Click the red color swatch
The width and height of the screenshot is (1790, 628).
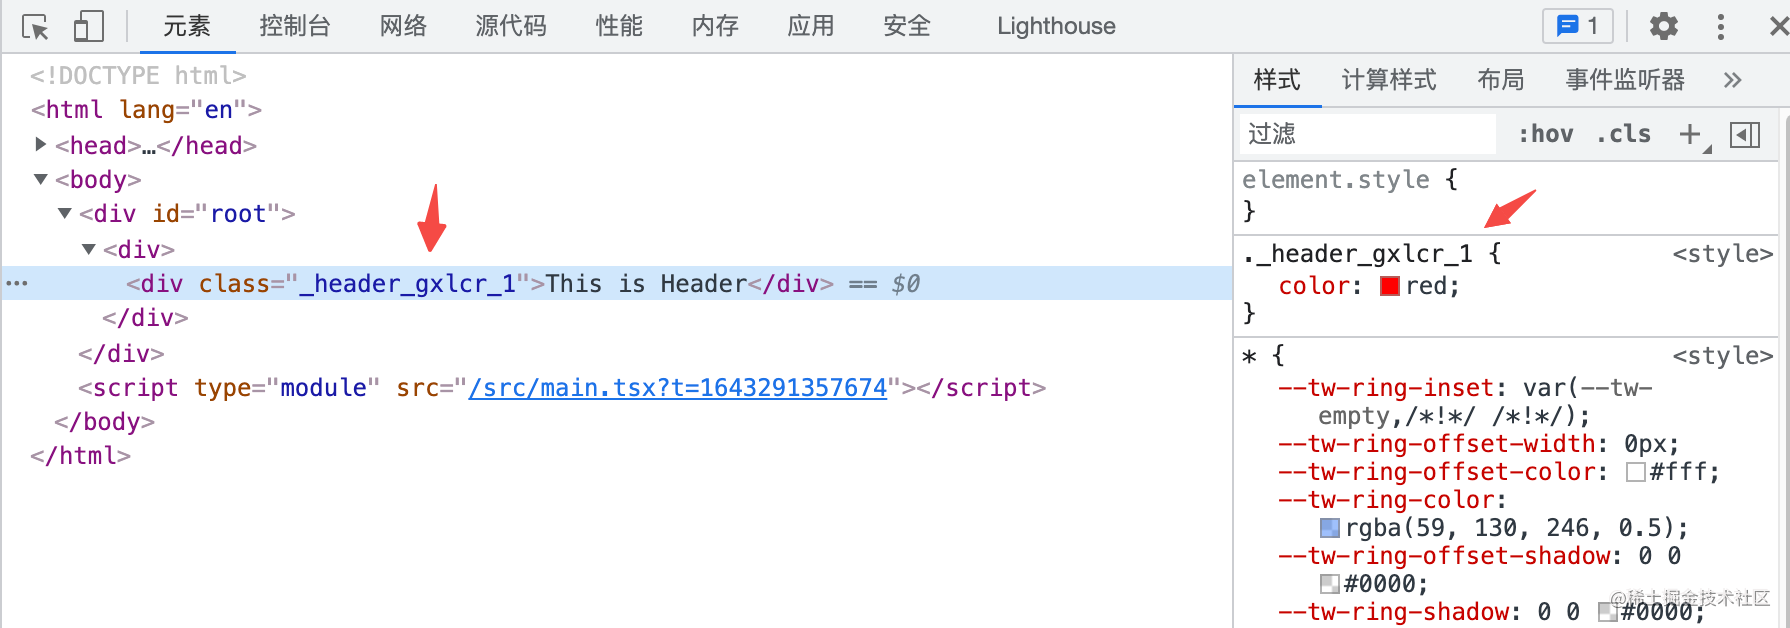[1389, 286]
